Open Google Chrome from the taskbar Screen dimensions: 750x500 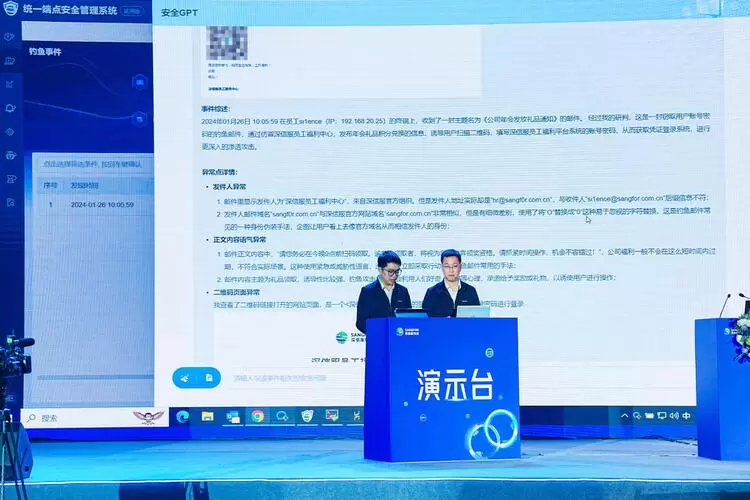click(257, 415)
